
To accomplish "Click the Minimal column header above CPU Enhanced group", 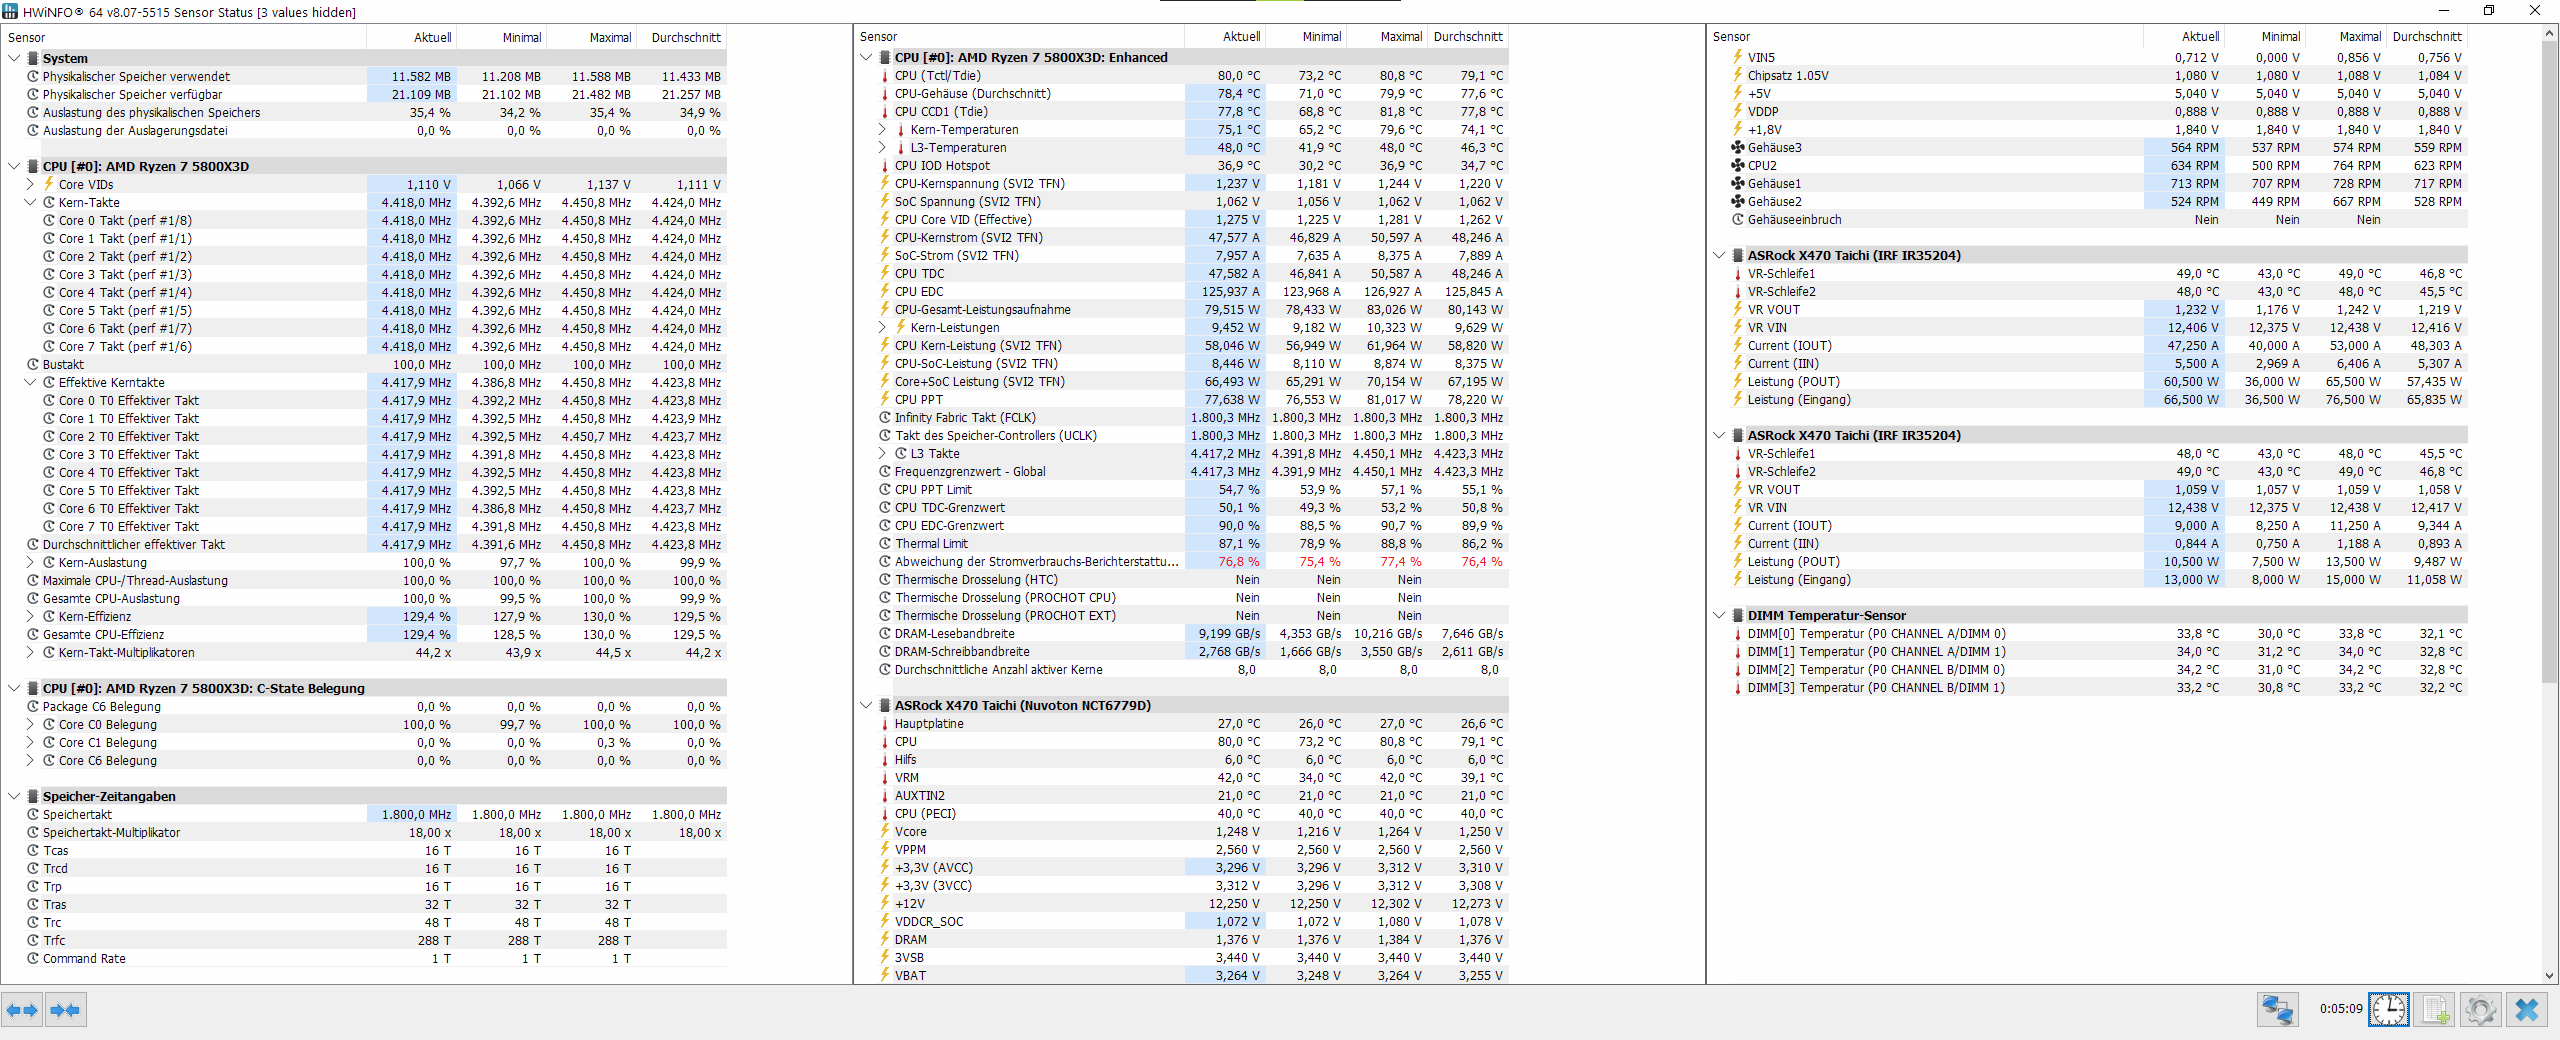I will coord(1306,37).
